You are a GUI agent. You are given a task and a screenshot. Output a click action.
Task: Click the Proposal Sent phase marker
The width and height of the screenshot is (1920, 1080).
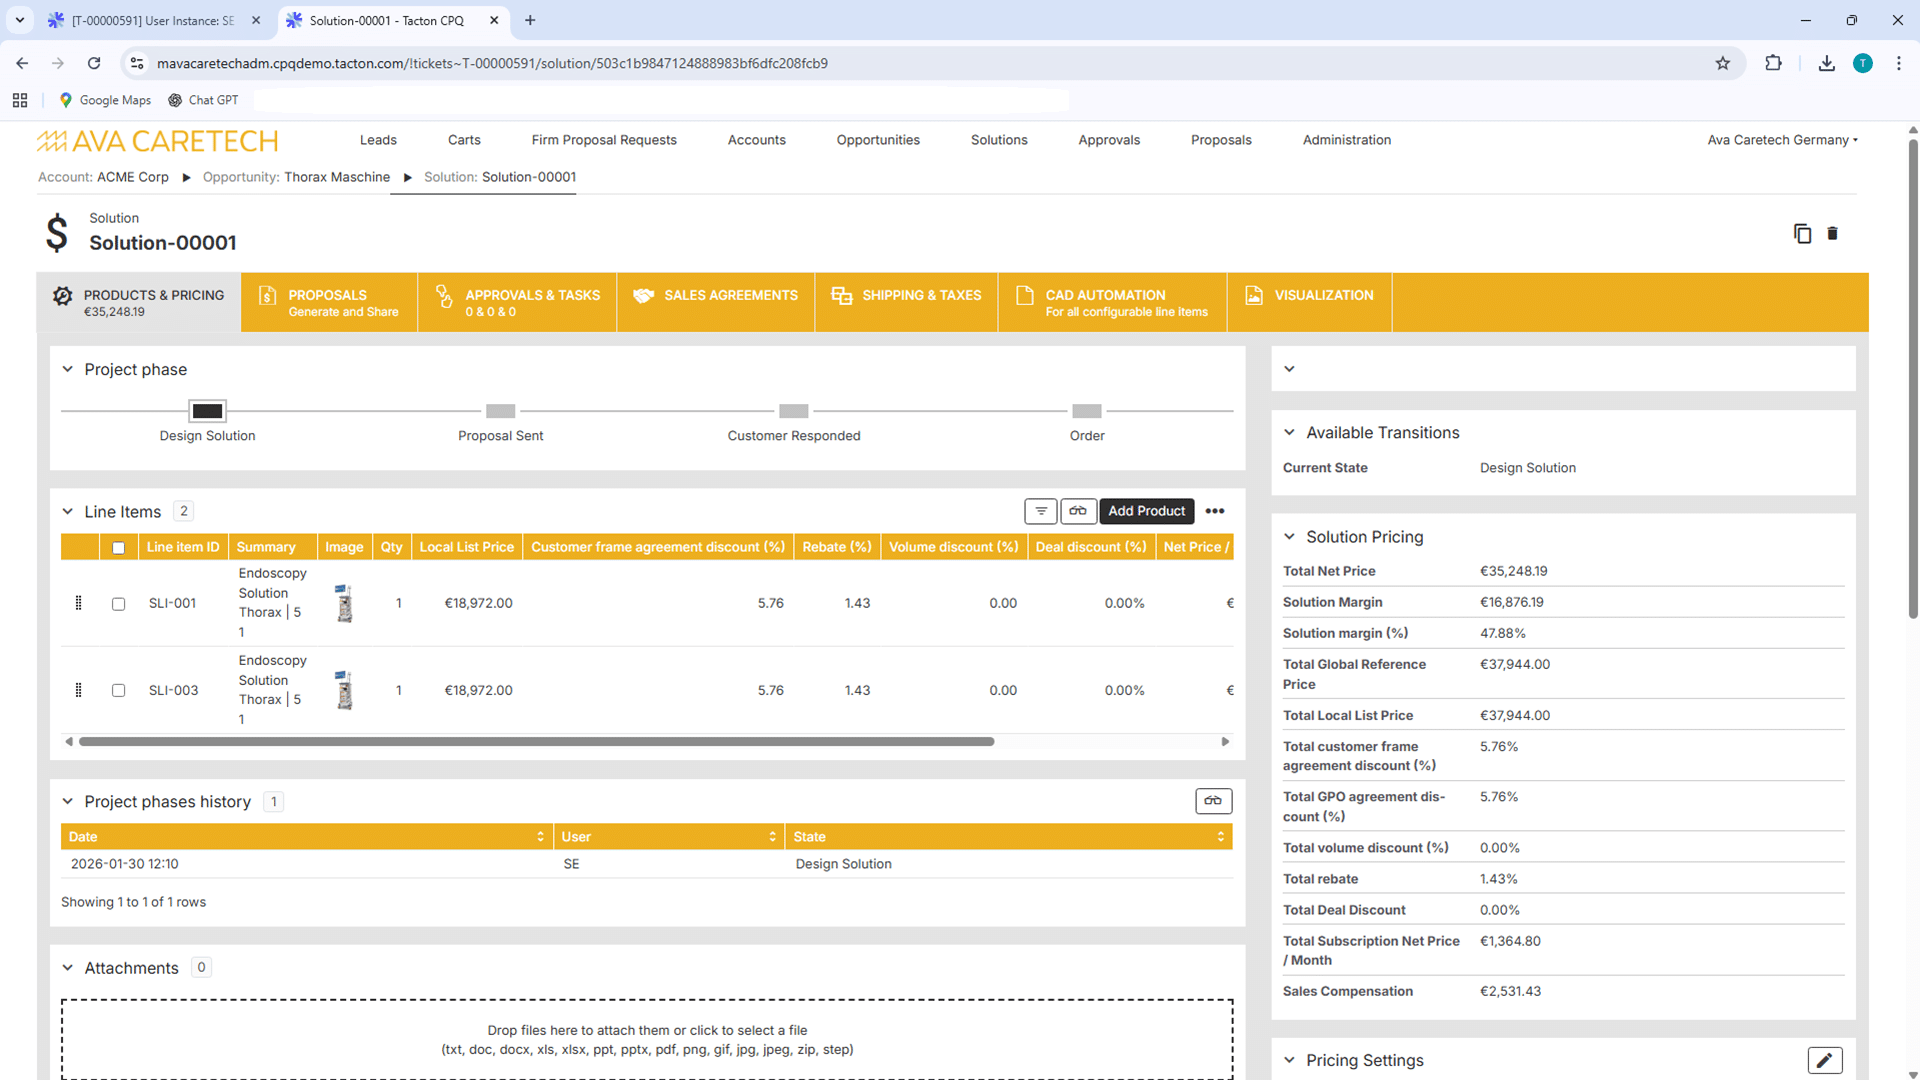tap(500, 411)
